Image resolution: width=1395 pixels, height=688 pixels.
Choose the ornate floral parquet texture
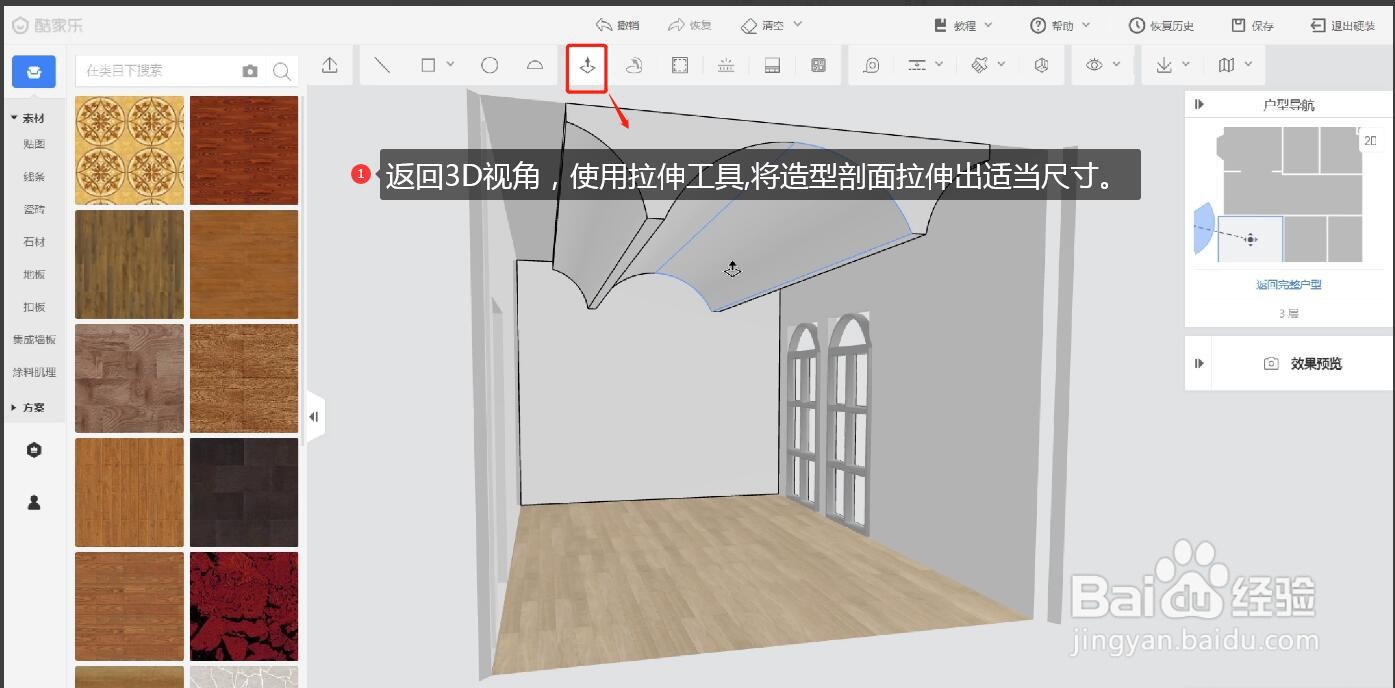[129, 150]
